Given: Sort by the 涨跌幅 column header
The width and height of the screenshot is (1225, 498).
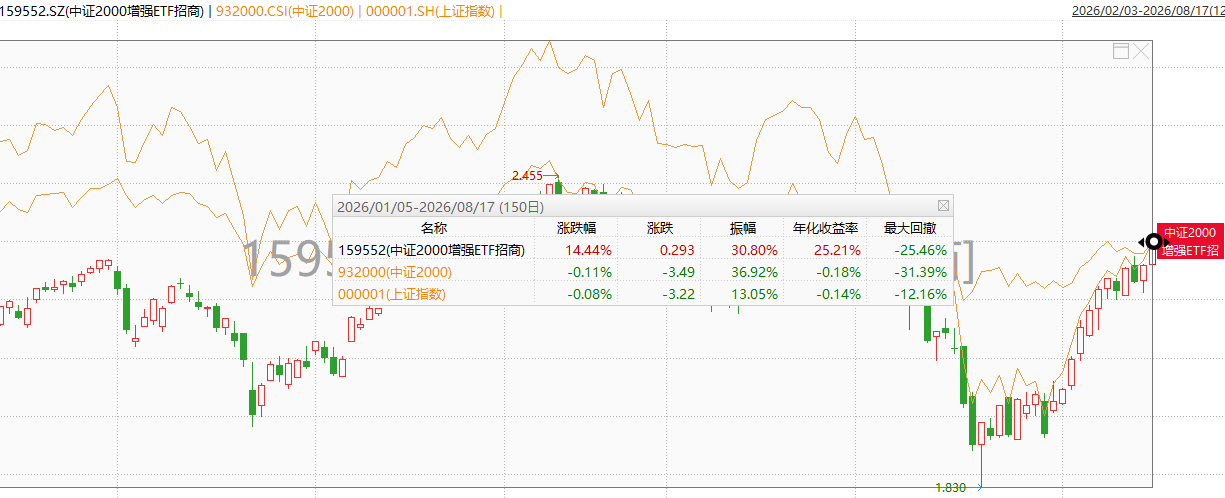Looking at the screenshot, I should tap(576, 228).
